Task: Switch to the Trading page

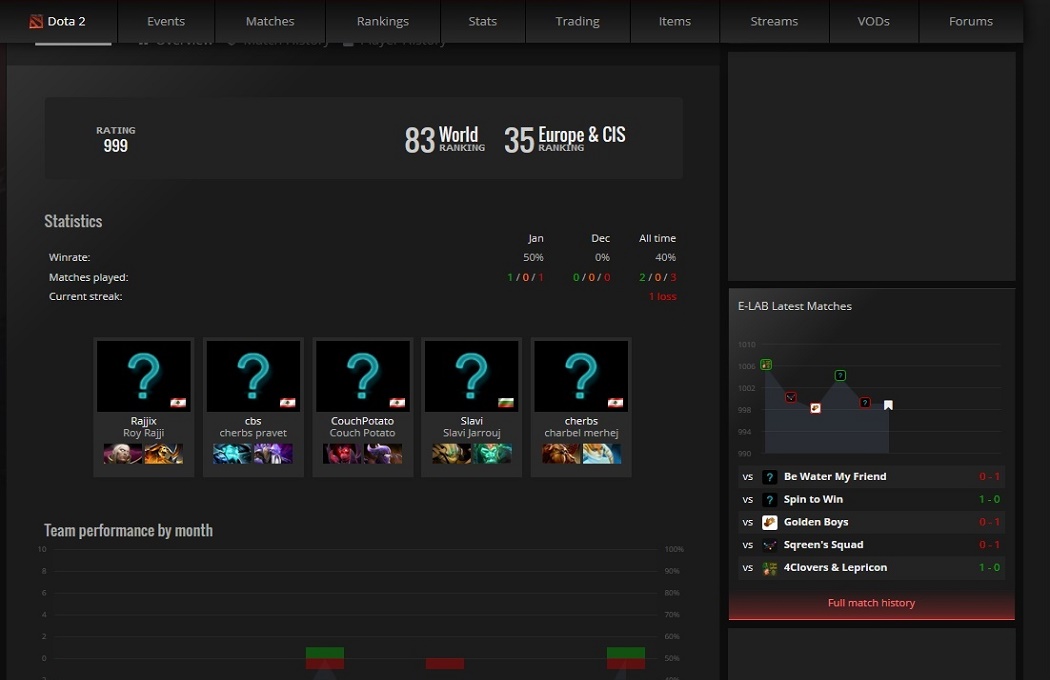Action: point(577,21)
